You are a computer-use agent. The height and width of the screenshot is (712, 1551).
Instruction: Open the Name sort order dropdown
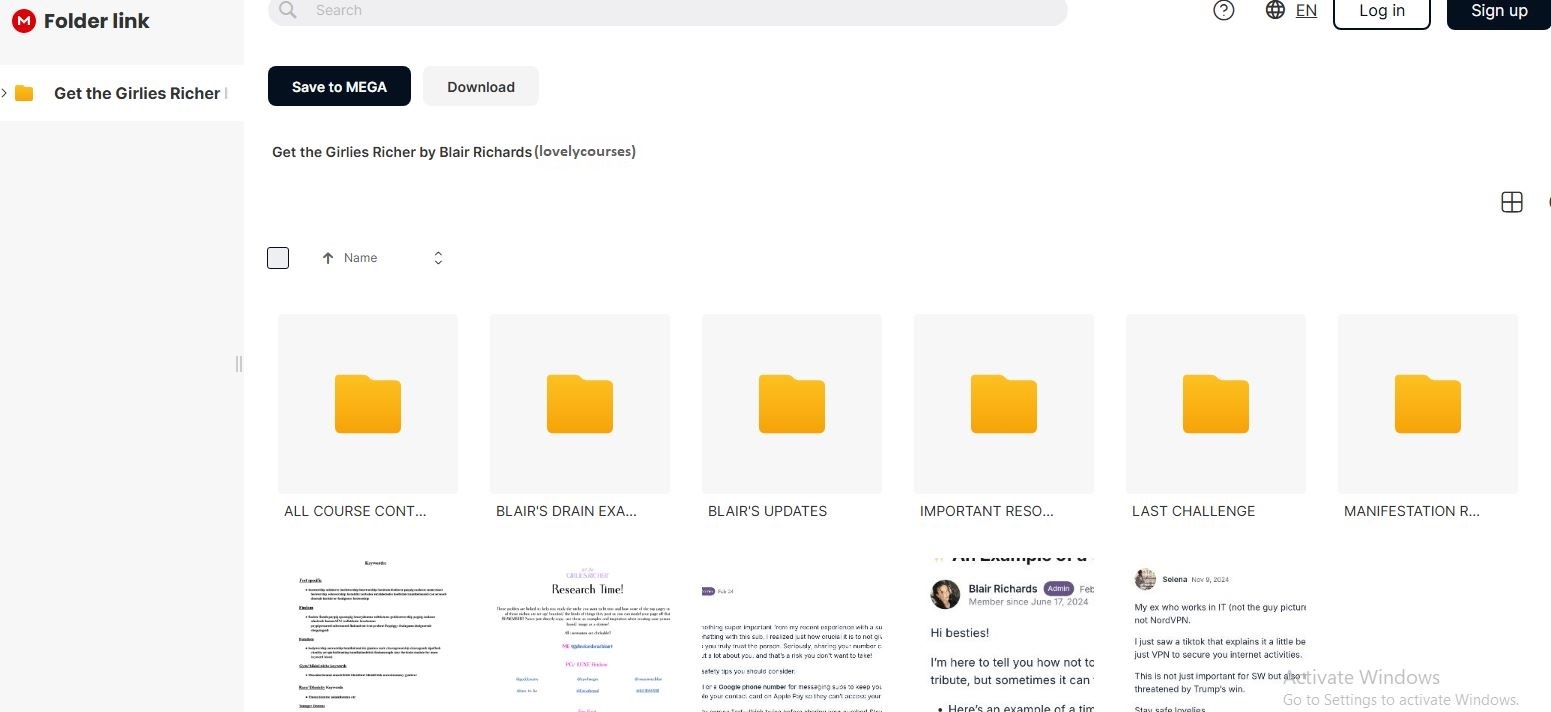click(x=438, y=258)
